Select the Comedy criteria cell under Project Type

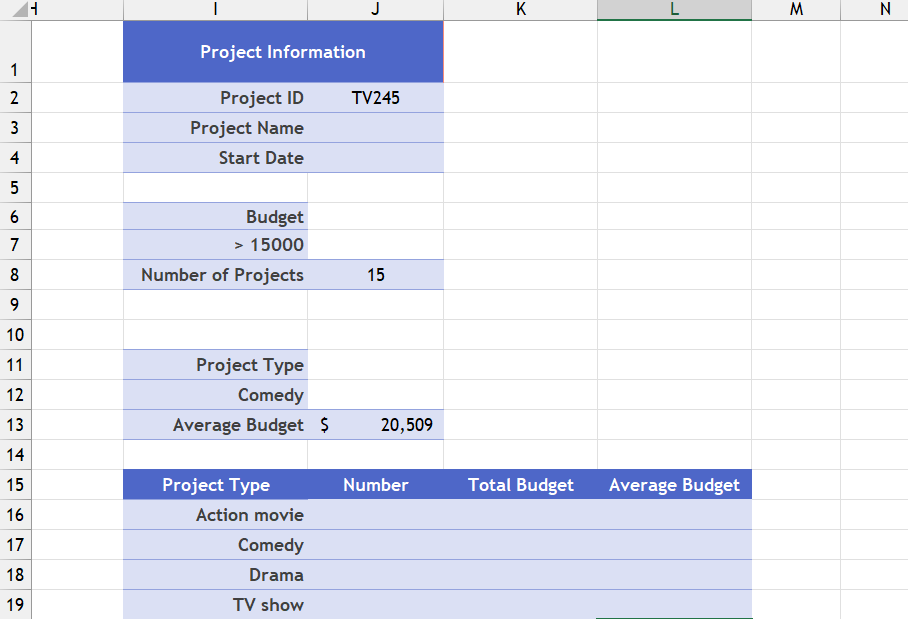pos(215,394)
